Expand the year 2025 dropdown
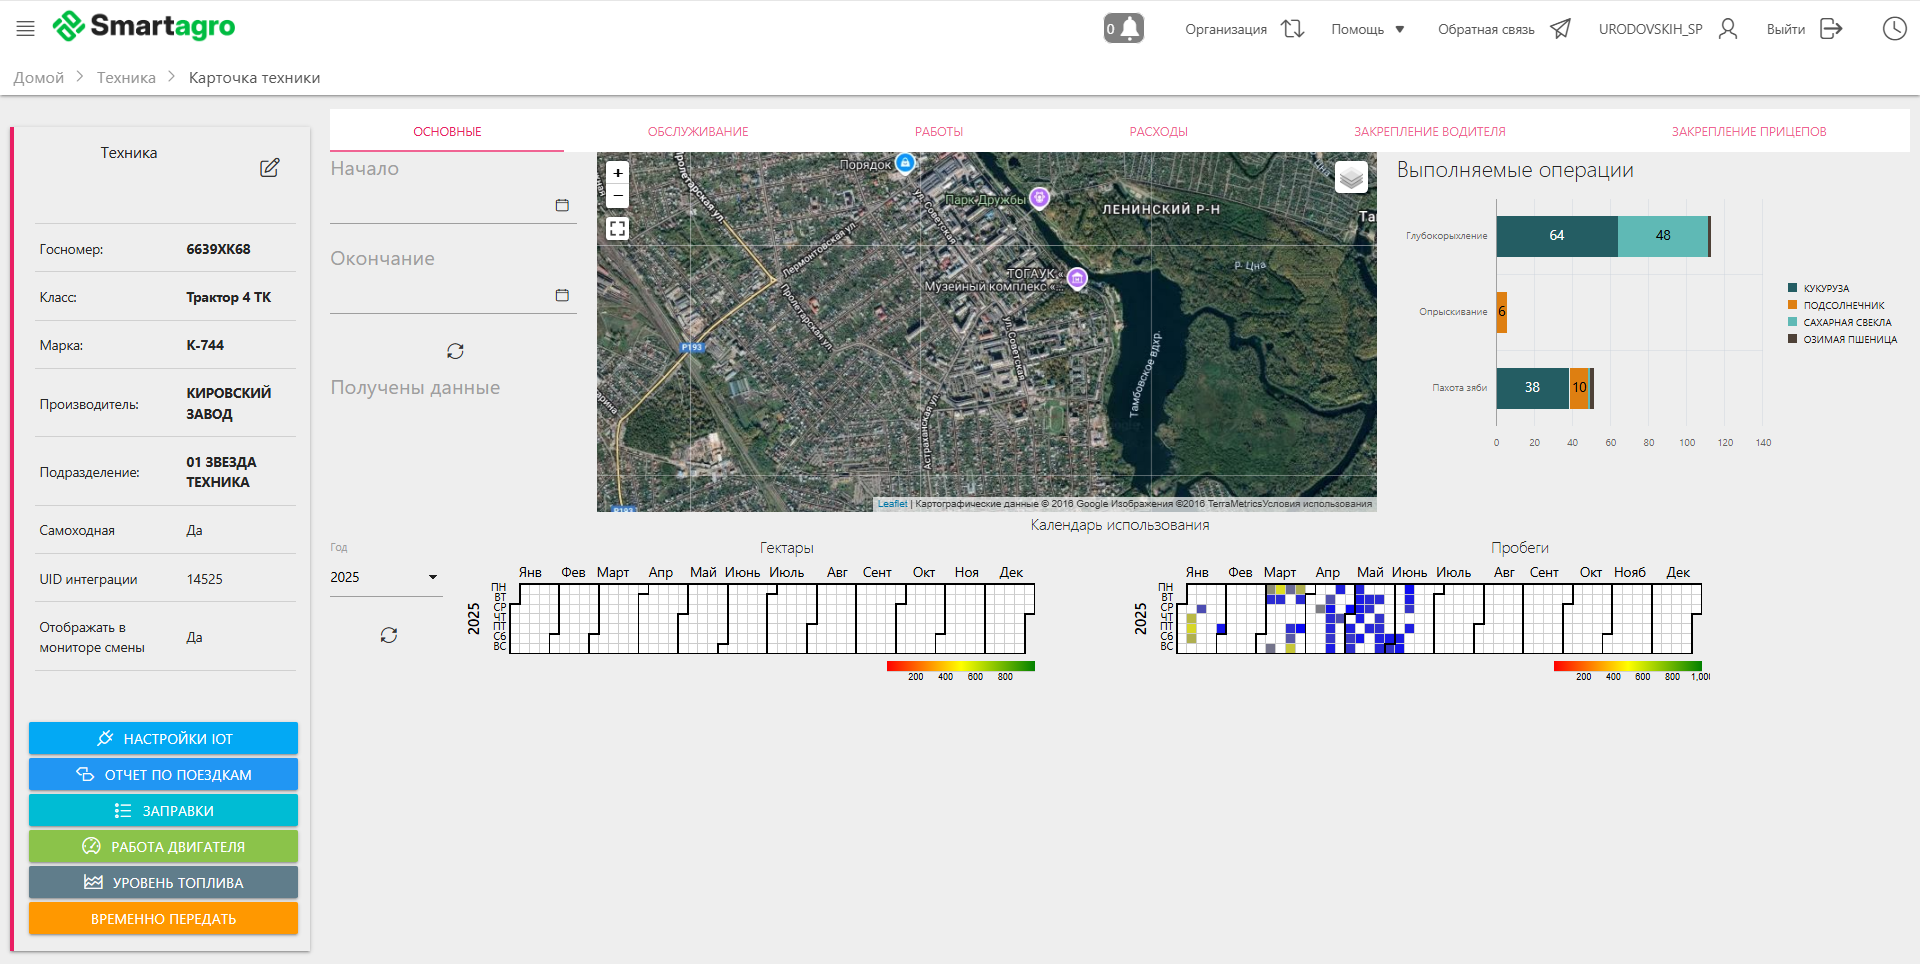The image size is (1920, 964). pyautogui.click(x=385, y=577)
